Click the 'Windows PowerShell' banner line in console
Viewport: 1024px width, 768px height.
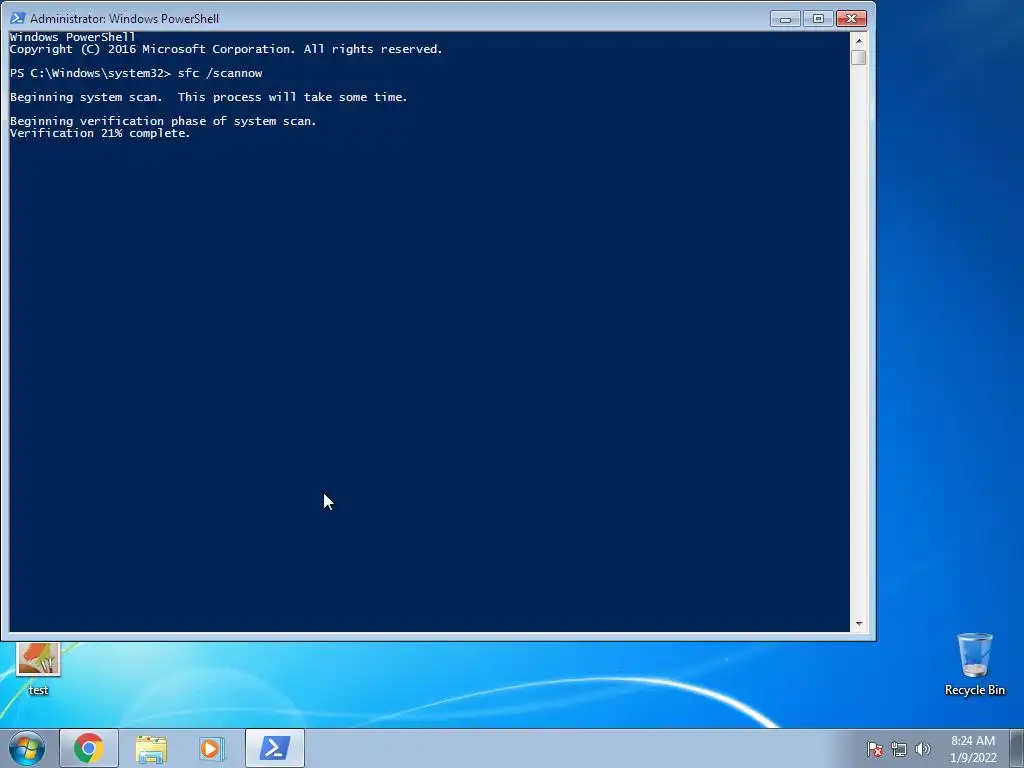click(72, 37)
